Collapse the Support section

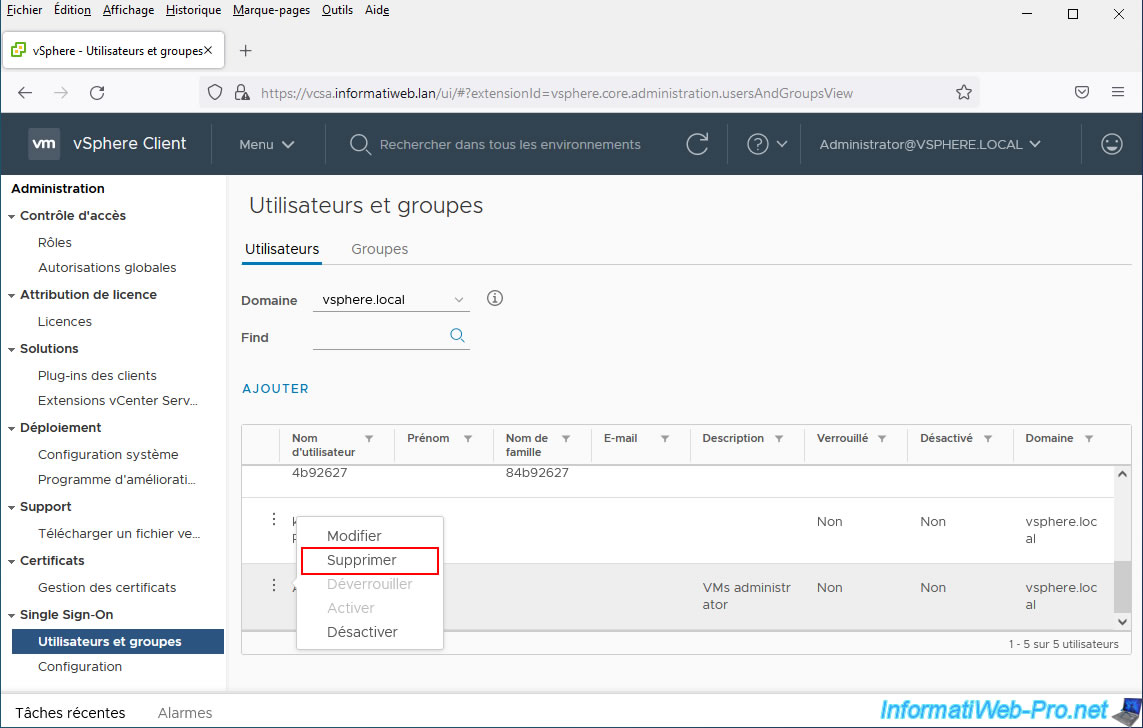(x=11, y=508)
